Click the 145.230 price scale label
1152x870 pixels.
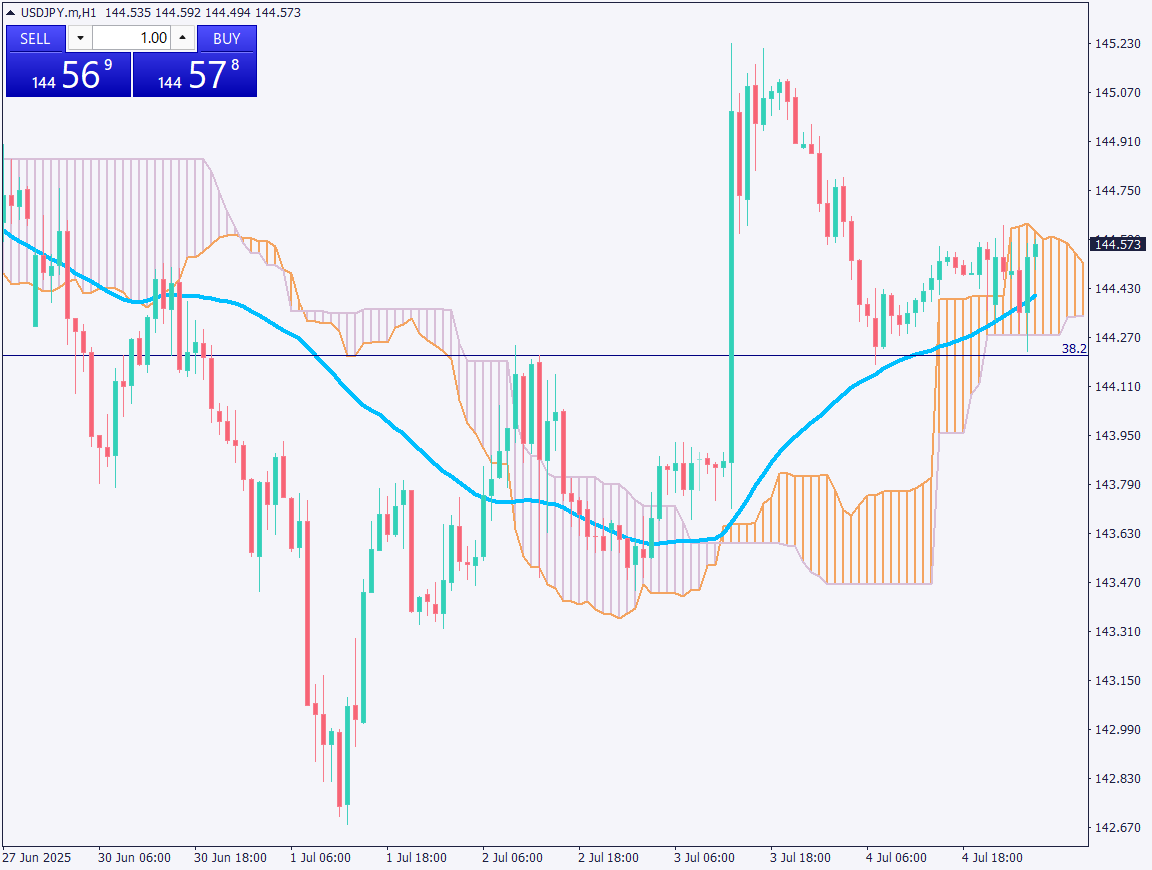1118,44
